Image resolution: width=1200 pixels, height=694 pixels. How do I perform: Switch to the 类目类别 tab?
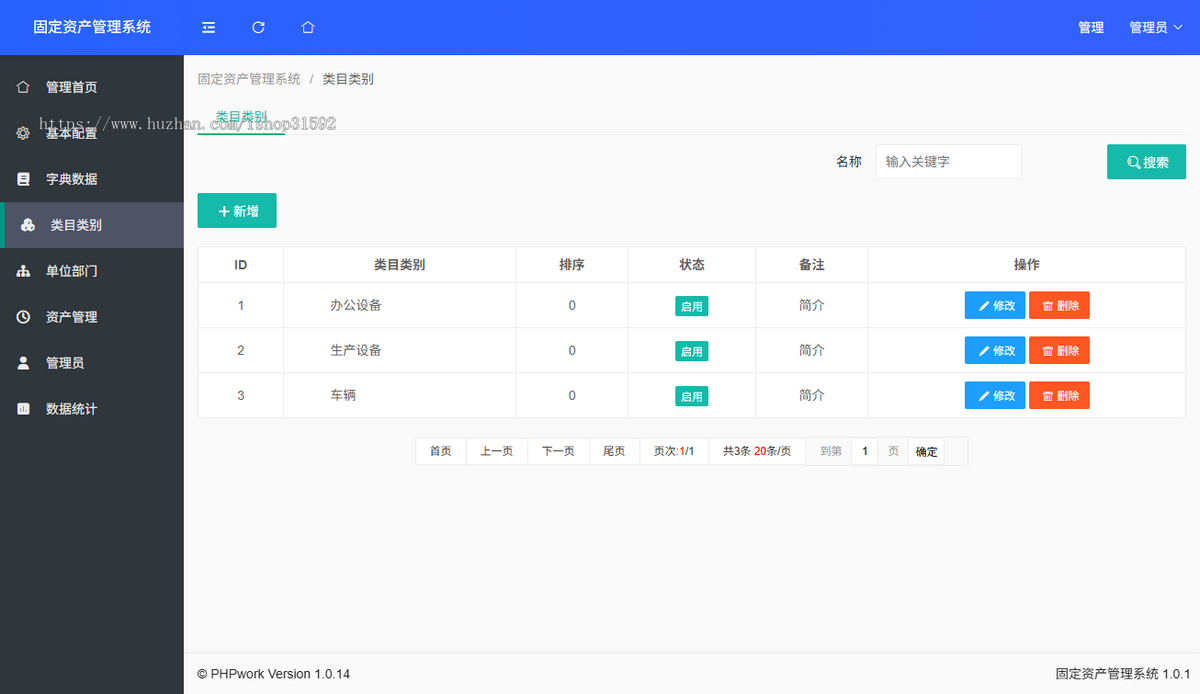pyautogui.click(x=239, y=116)
